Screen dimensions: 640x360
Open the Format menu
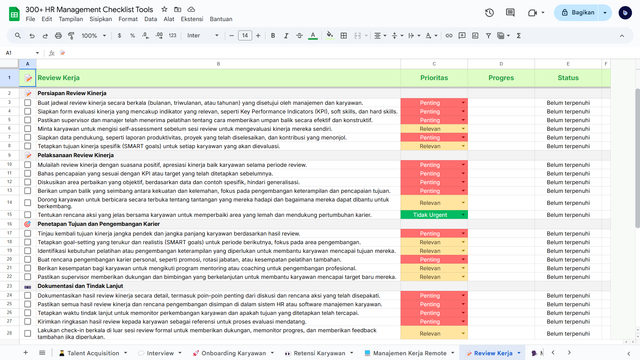[128, 19]
